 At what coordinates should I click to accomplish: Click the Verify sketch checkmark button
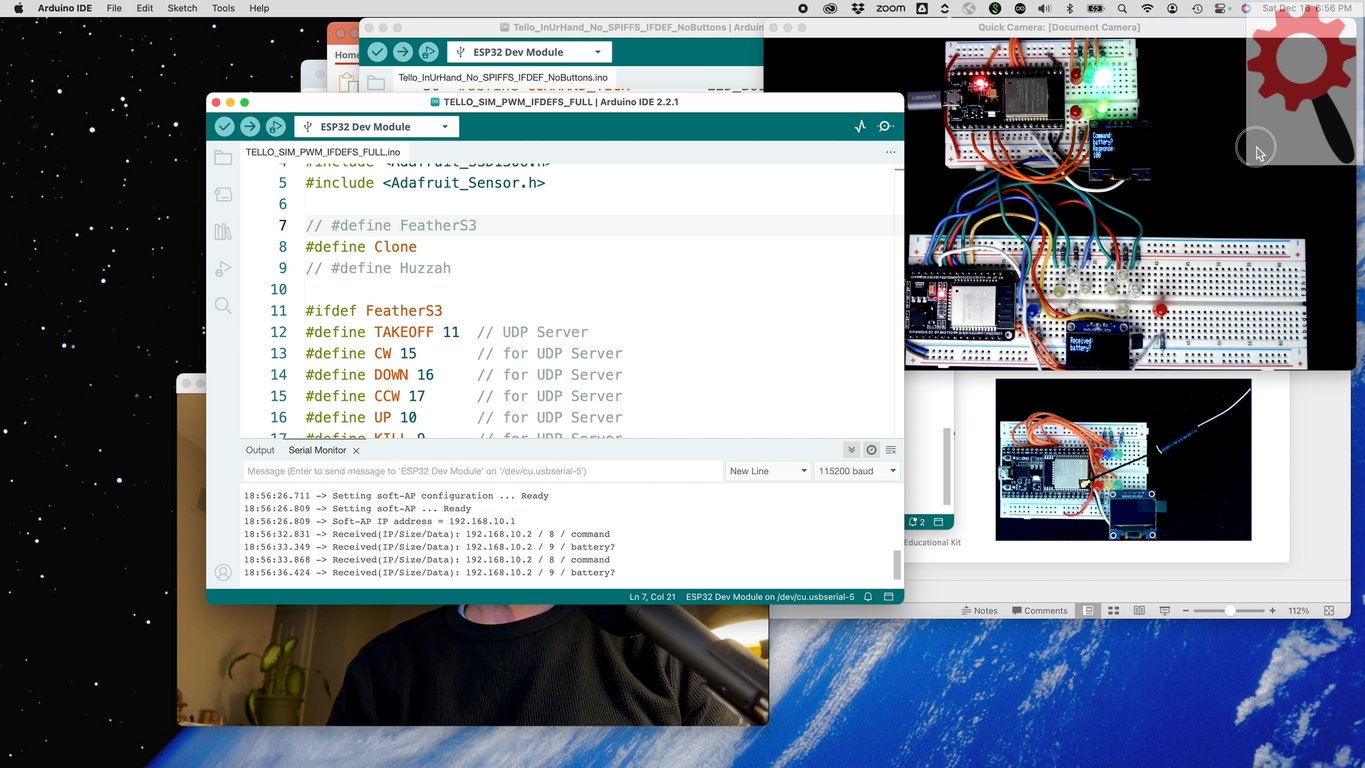[225, 127]
